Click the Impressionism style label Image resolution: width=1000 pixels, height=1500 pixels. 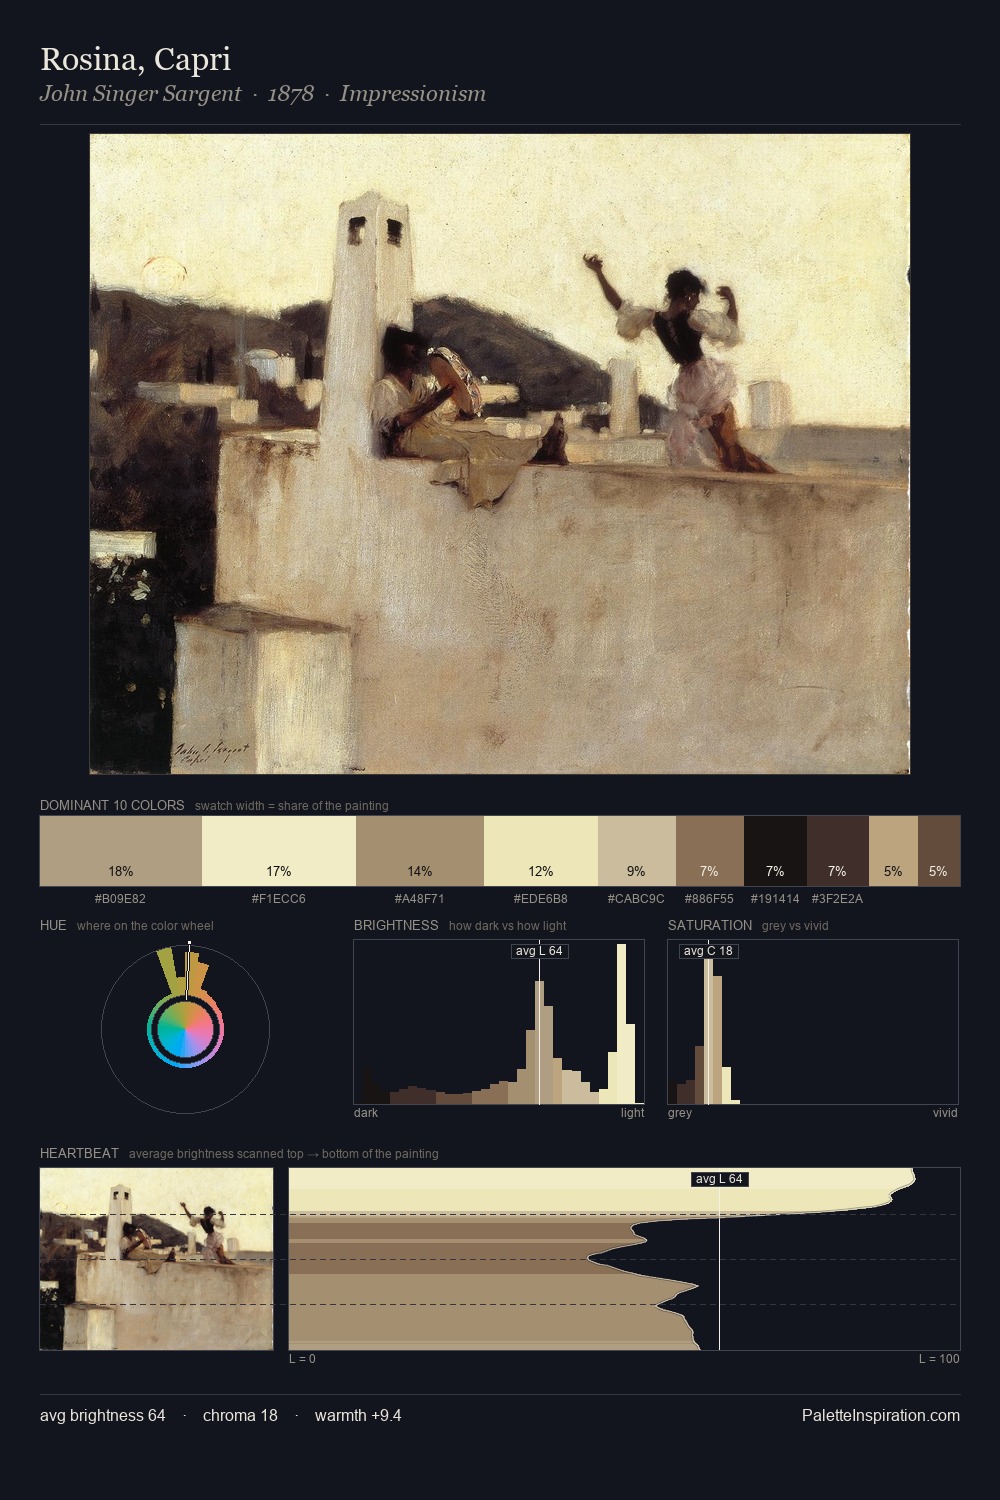click(413, 94)
